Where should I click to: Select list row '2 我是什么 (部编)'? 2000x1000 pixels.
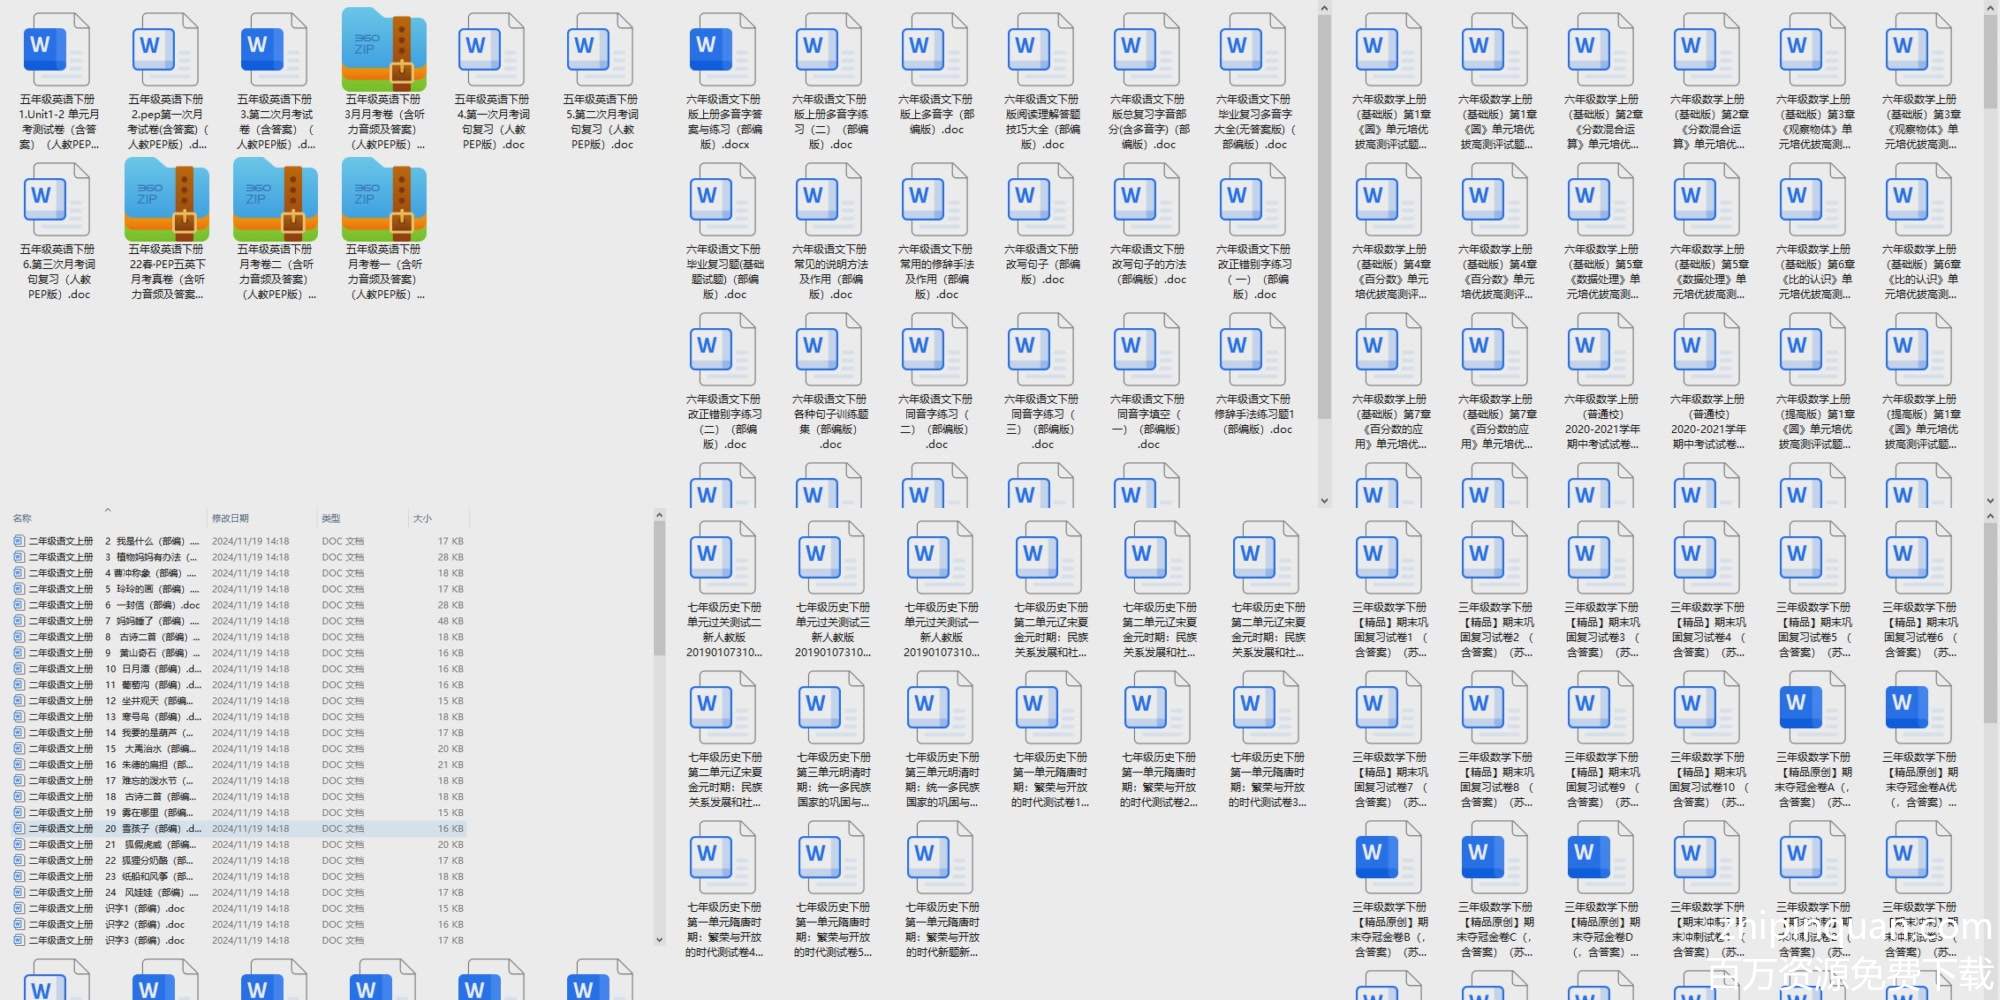tap(238, 541)
